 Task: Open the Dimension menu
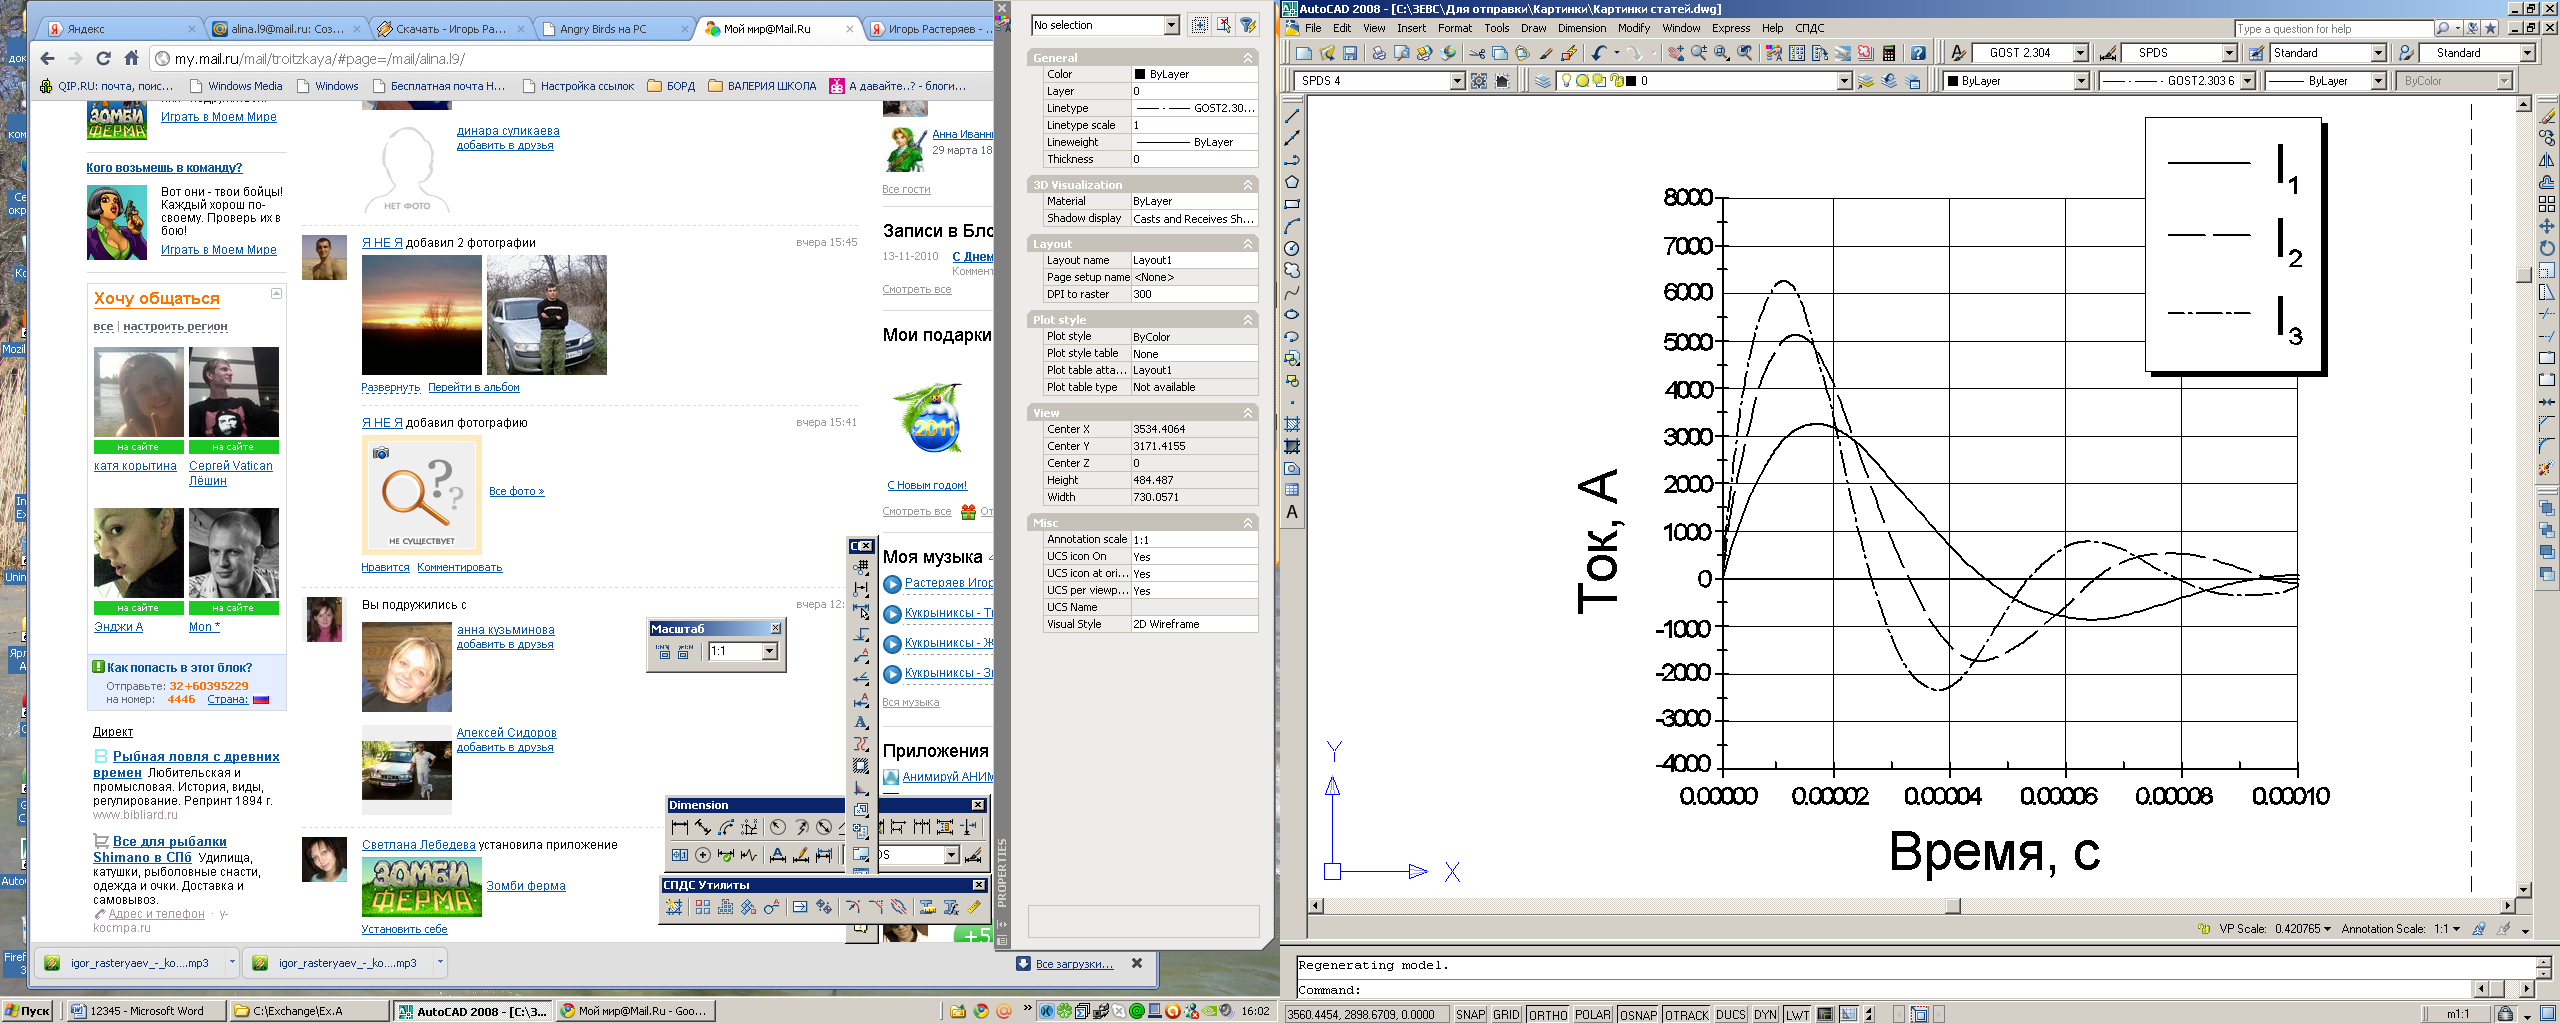click(1581, 28)
